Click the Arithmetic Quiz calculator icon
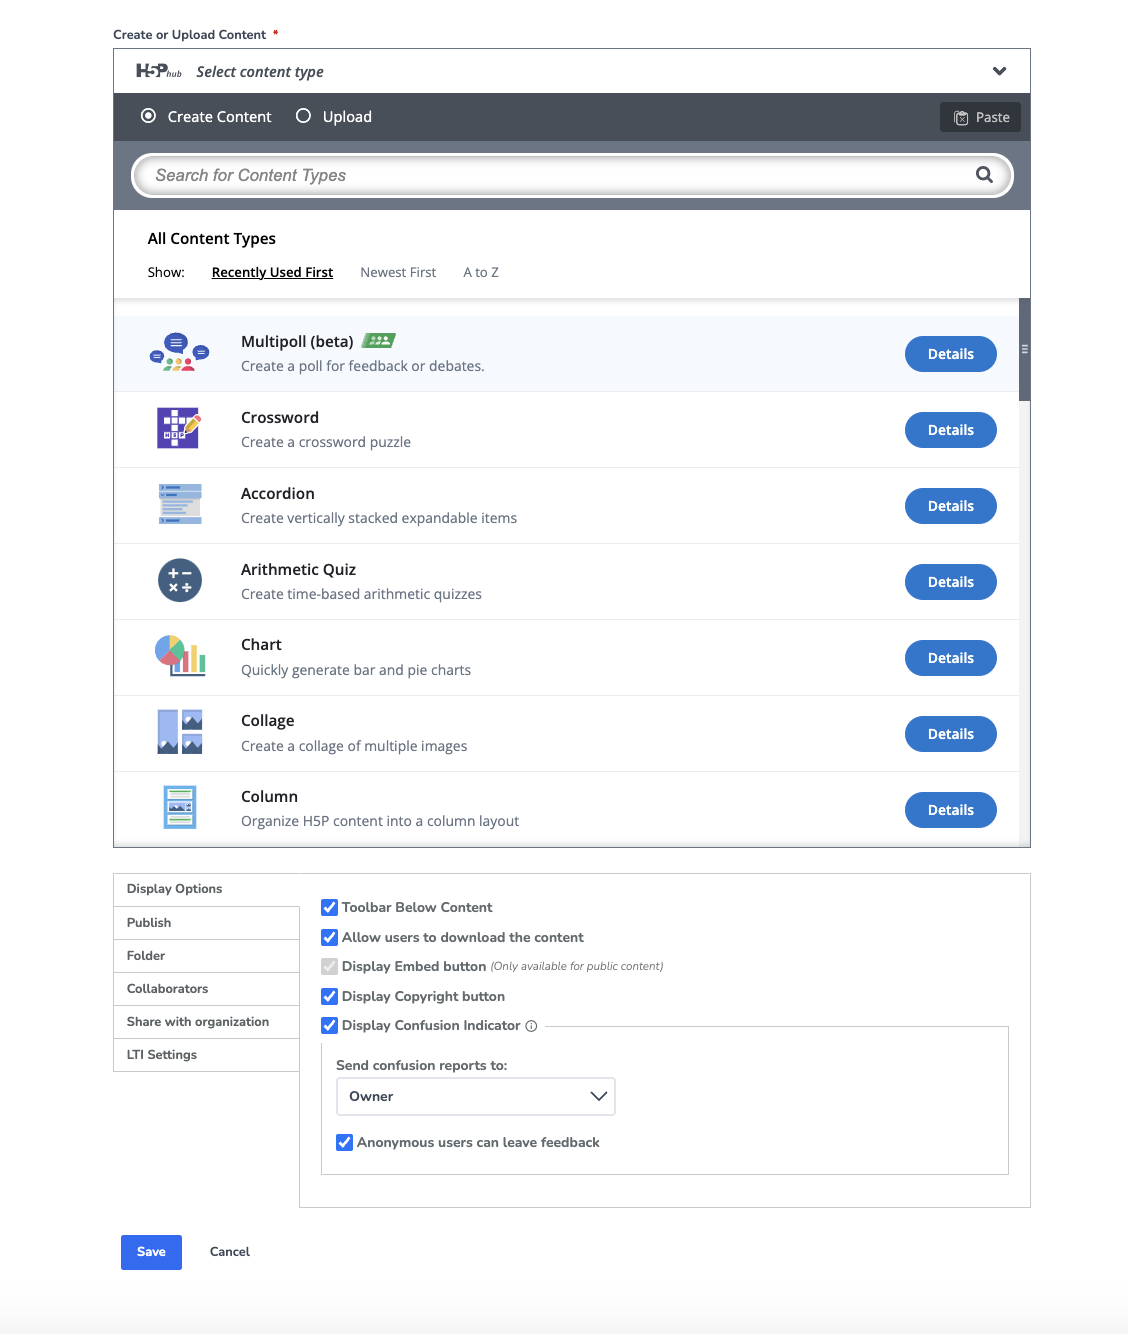Screen dimensions: 1128x1334 coord(180,581)
